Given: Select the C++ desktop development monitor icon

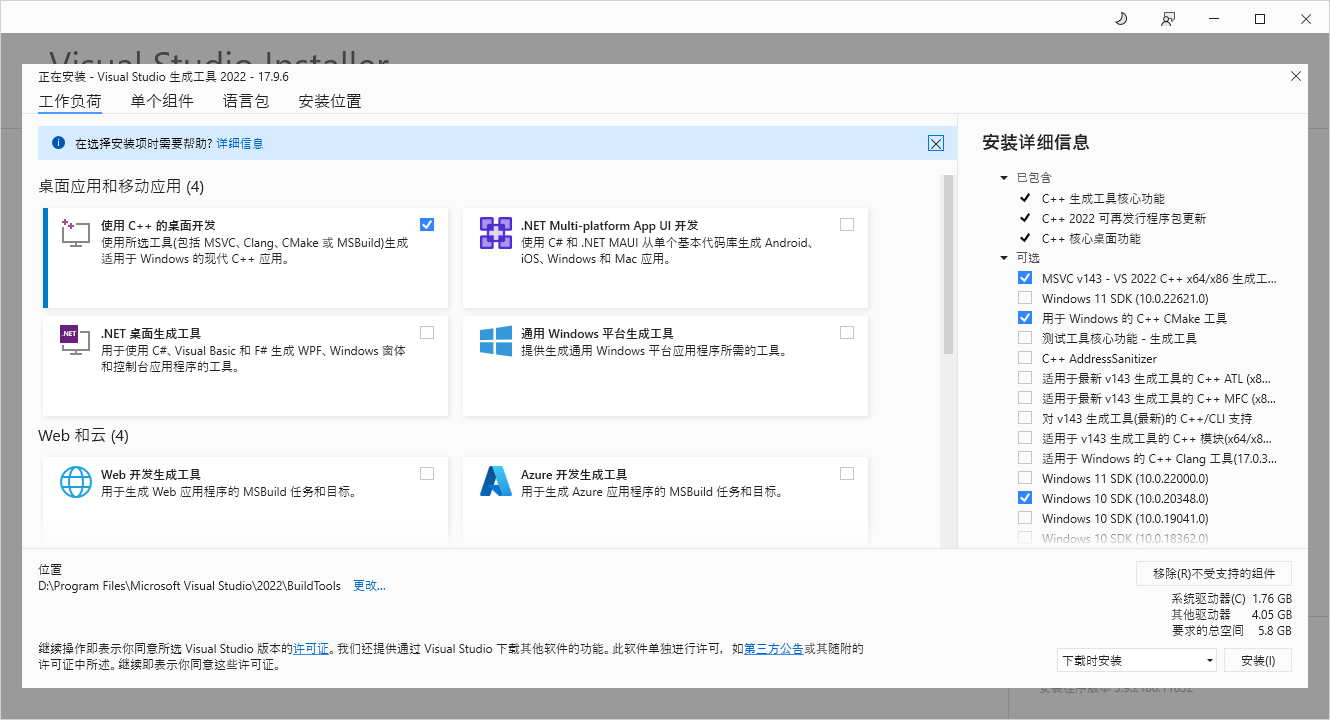Looking at the screenshot, I should point(75,232).
